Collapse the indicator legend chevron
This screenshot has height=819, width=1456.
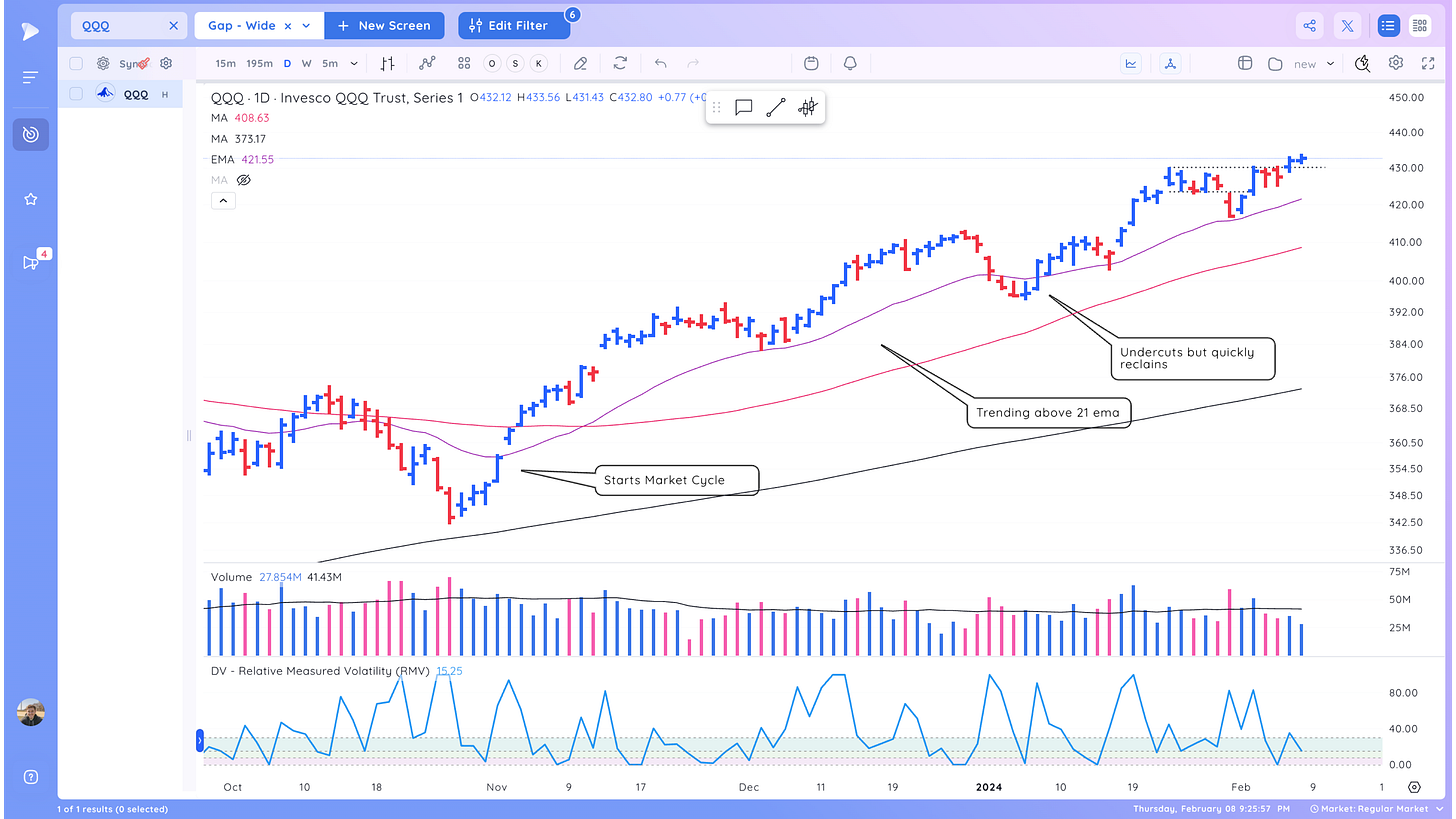223,200
